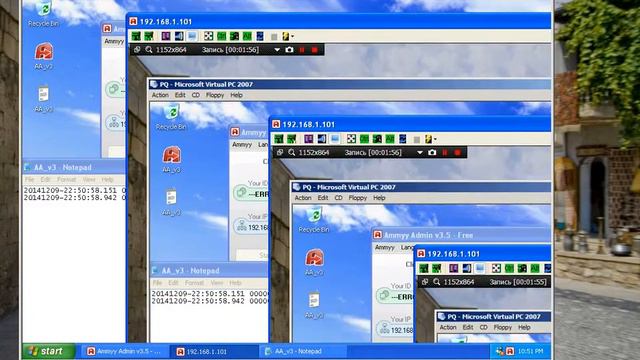Stop recording with red square in outermost recording bar
640x360 pixels.
(x=315, y=50)
